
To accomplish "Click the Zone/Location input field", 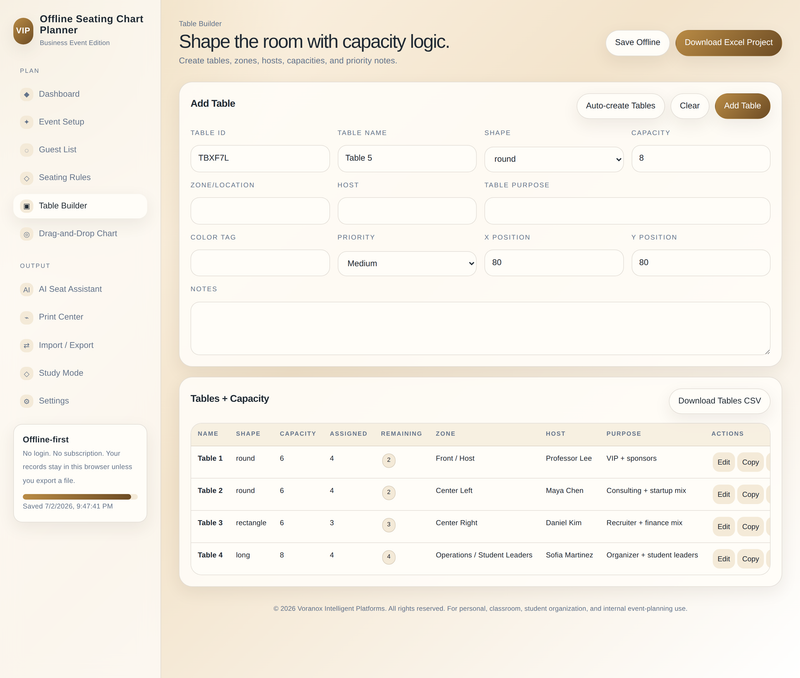I will pos(260,211).
